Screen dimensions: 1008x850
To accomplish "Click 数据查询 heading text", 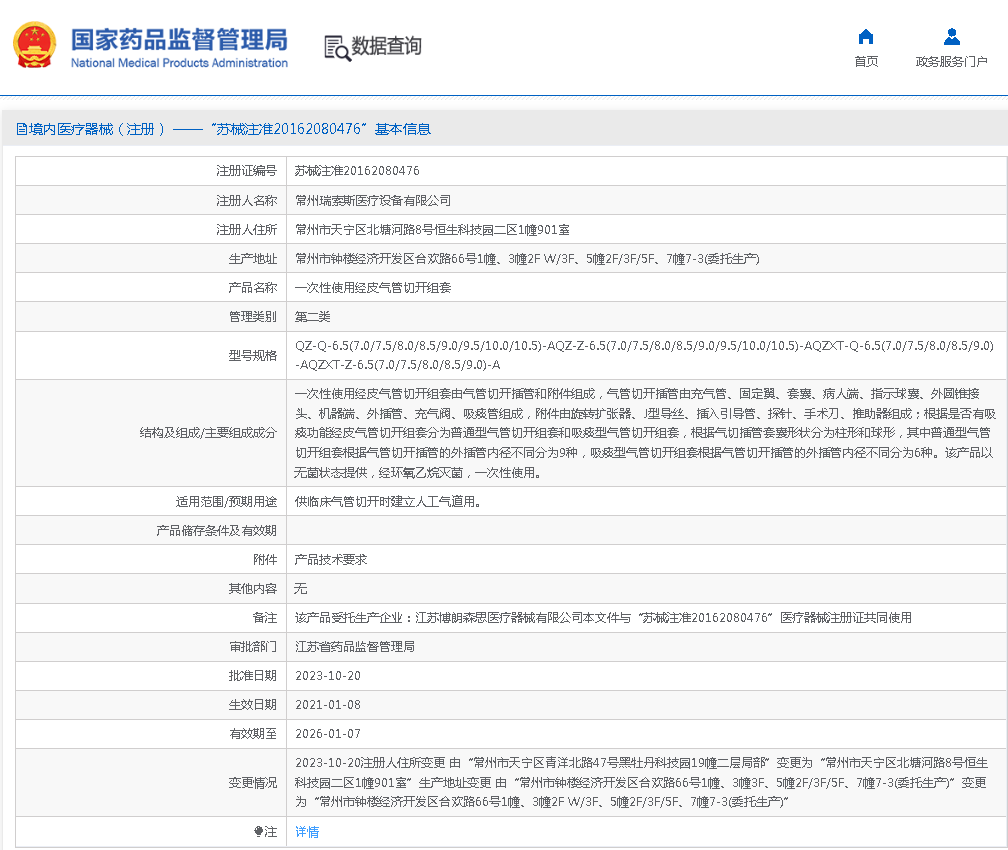I will click(386, 46).
